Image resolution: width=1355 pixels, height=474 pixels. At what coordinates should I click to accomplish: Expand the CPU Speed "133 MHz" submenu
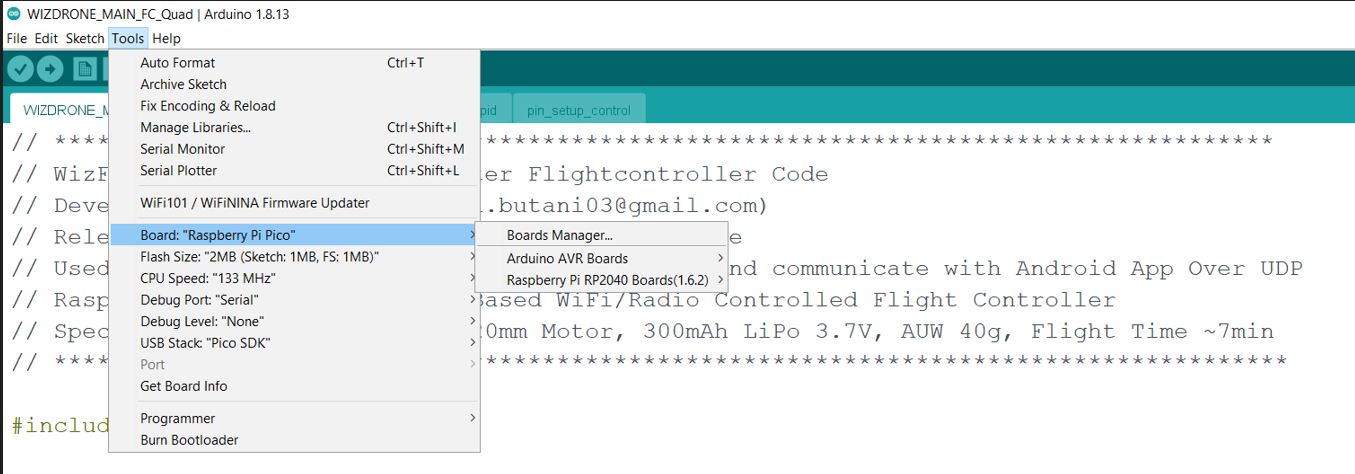pyautogui.click(x=294, y=278)
